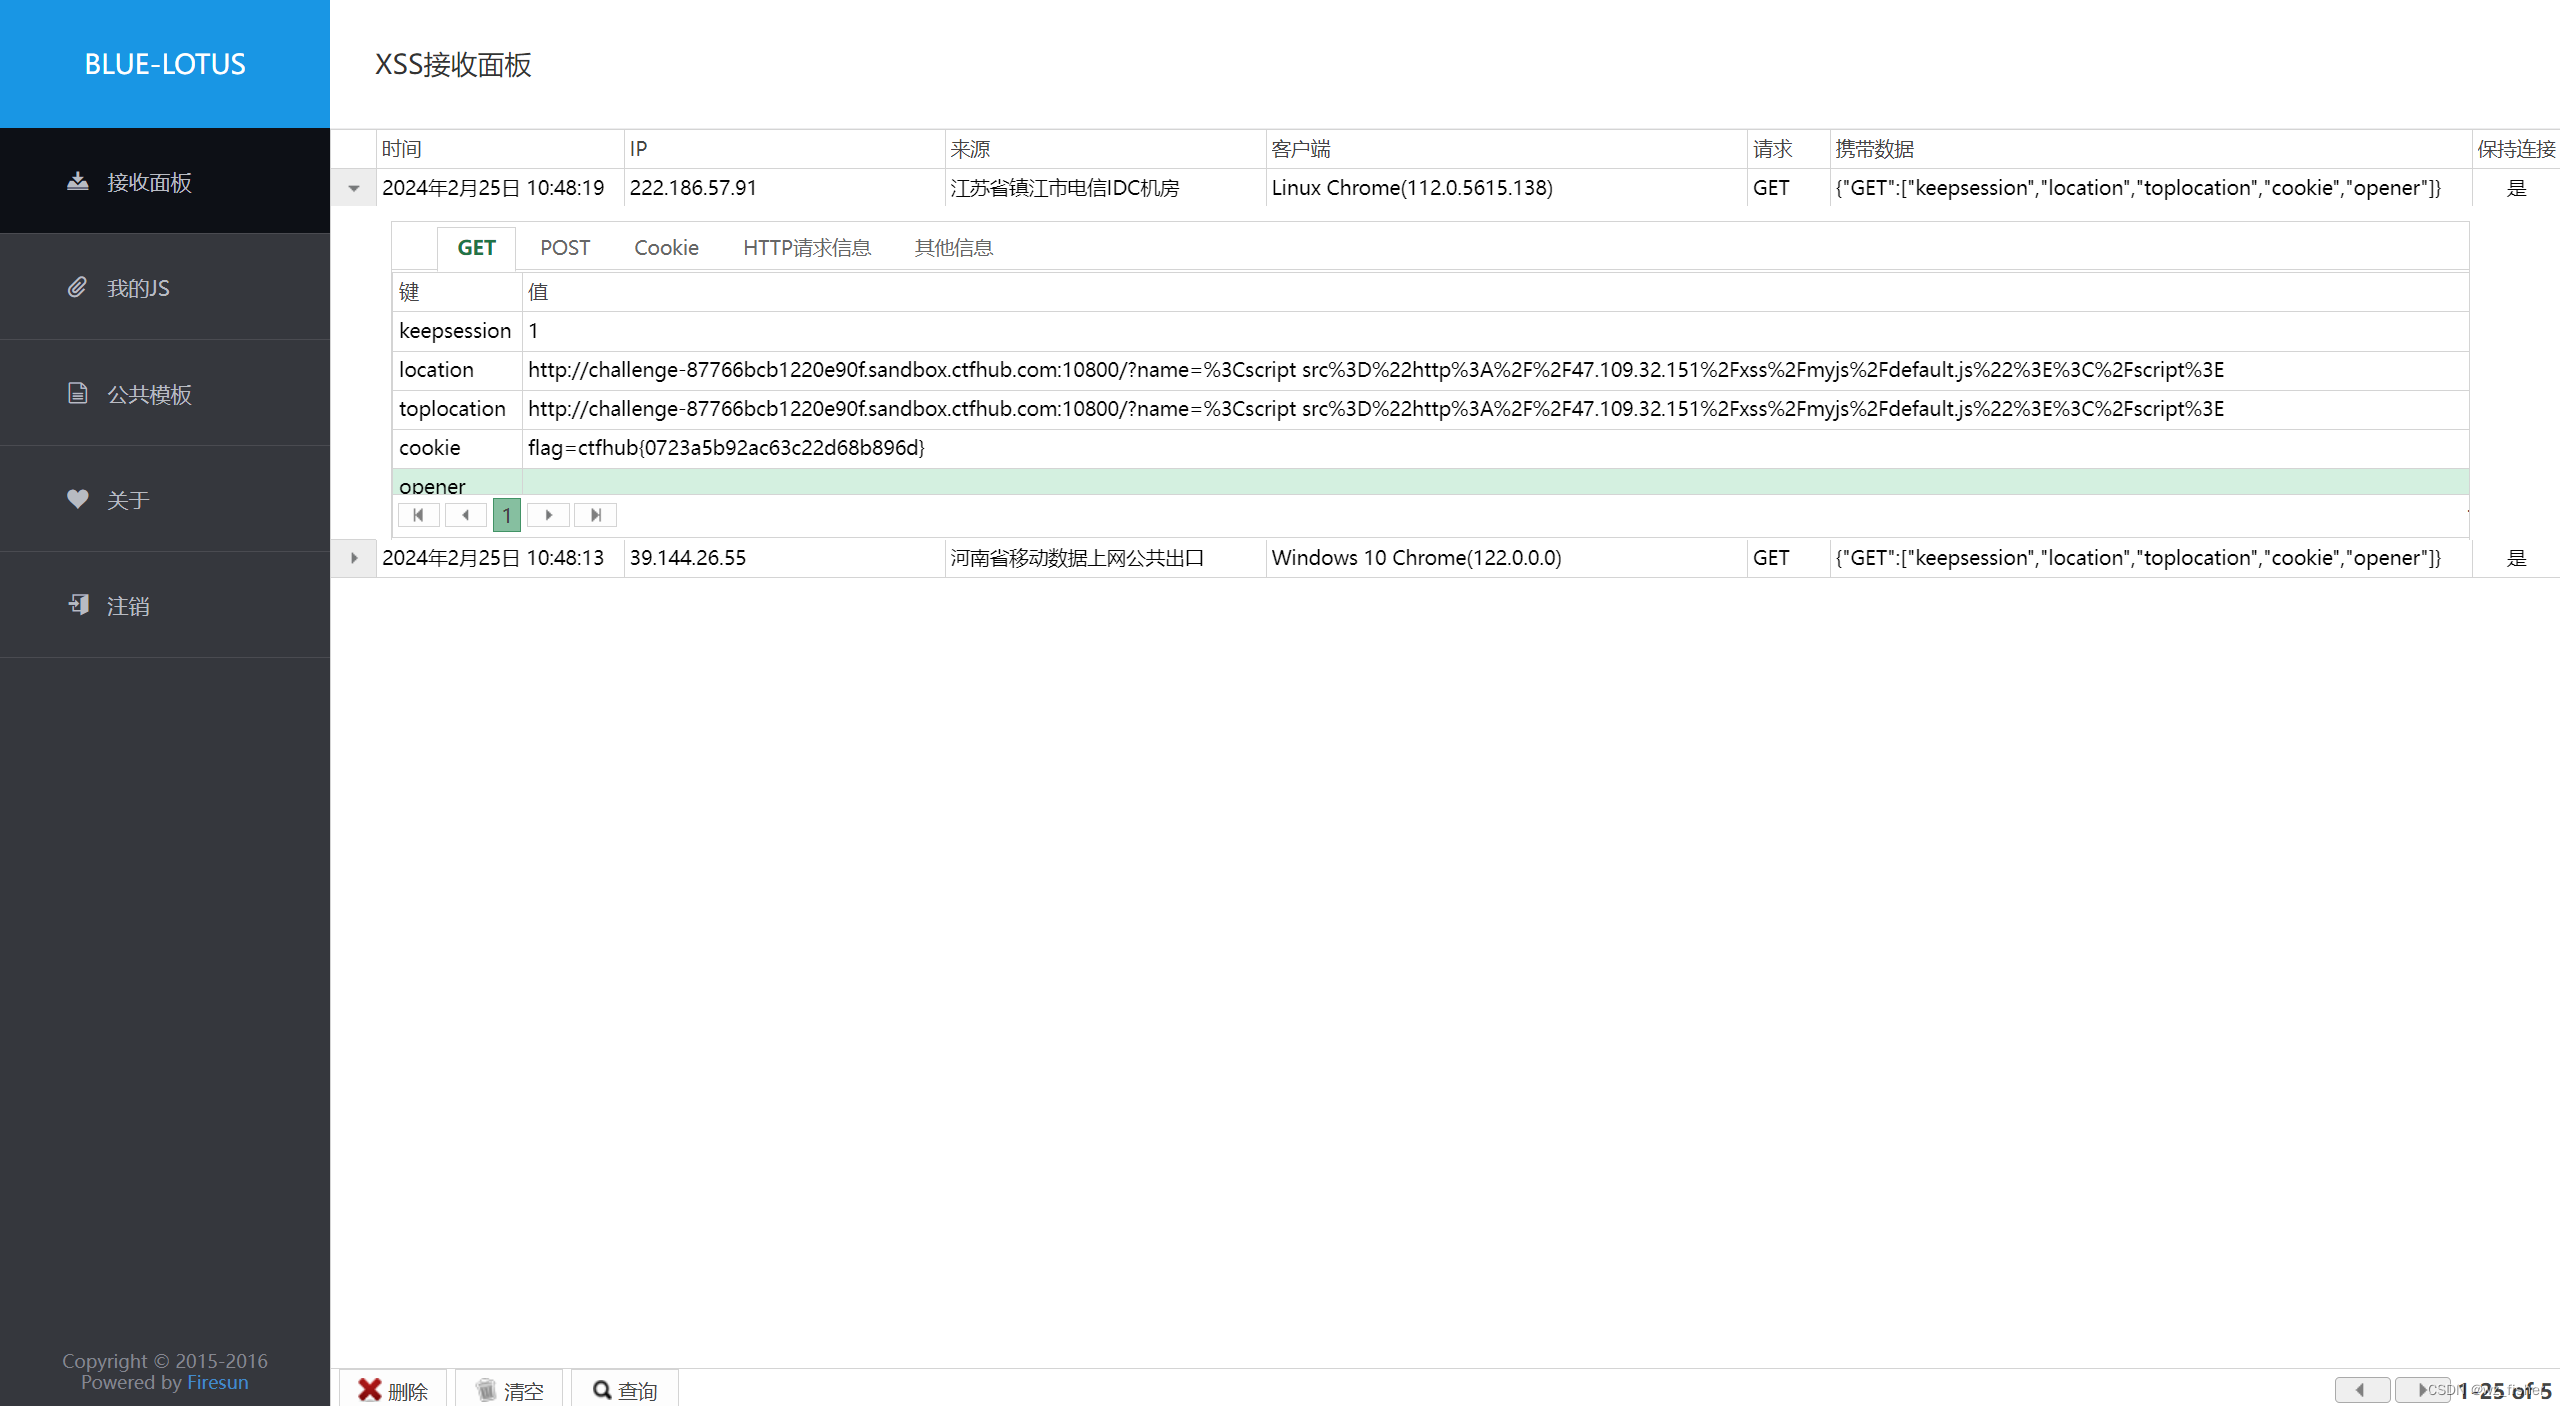The width and height of the screenshot is (2560, 1406).
Task: Click the magnifier icon for 查询
Action: [602, 1390]
